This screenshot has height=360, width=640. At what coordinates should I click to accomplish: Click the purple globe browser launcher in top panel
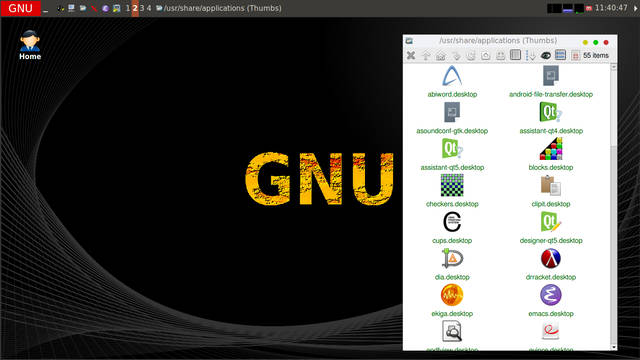(x=105, y=8)
